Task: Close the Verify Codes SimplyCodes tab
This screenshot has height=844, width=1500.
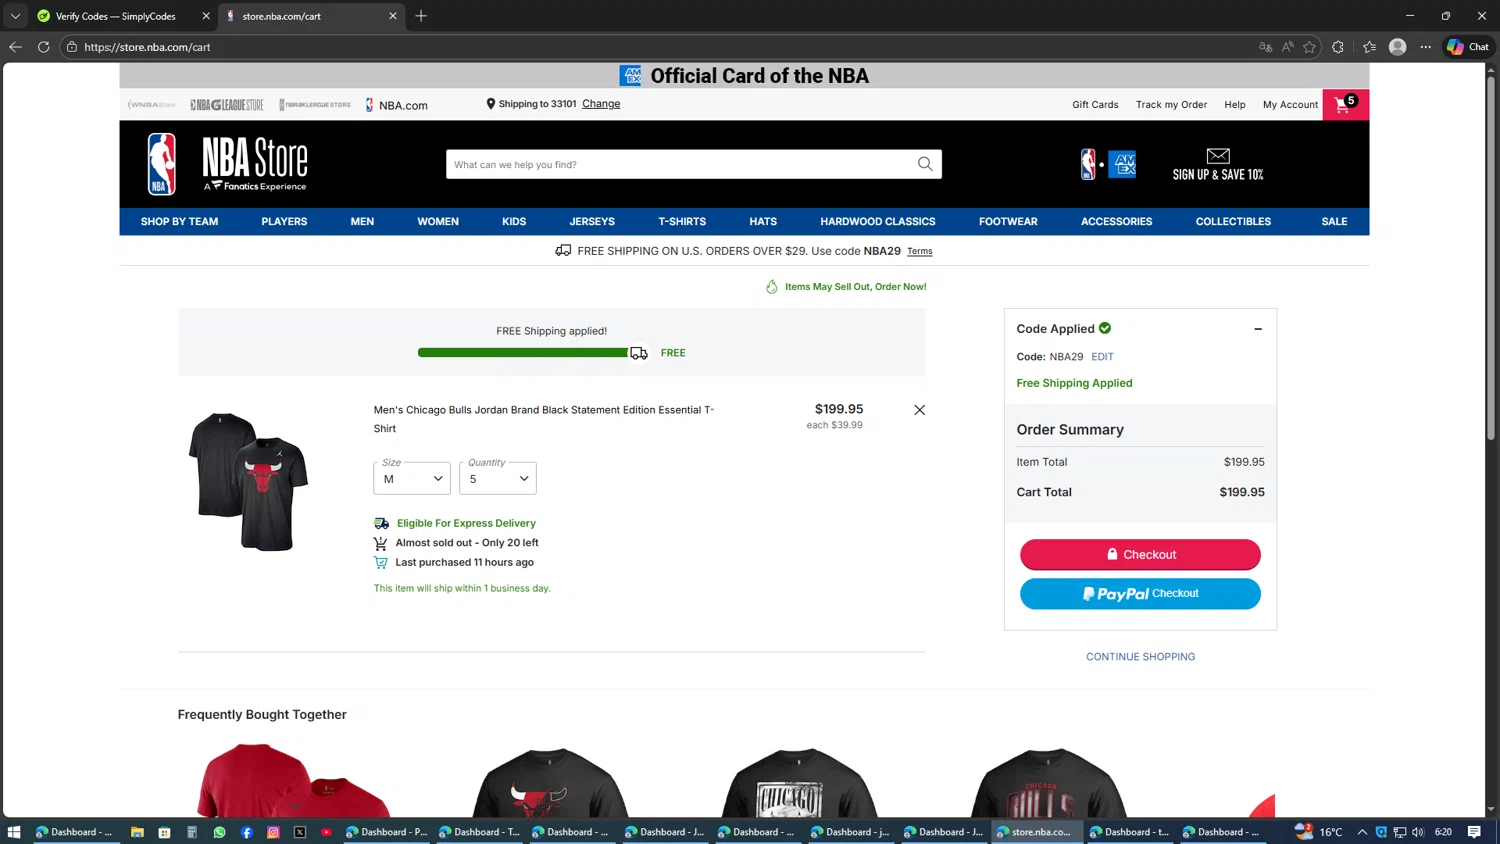Action: (x=206, y=16)
